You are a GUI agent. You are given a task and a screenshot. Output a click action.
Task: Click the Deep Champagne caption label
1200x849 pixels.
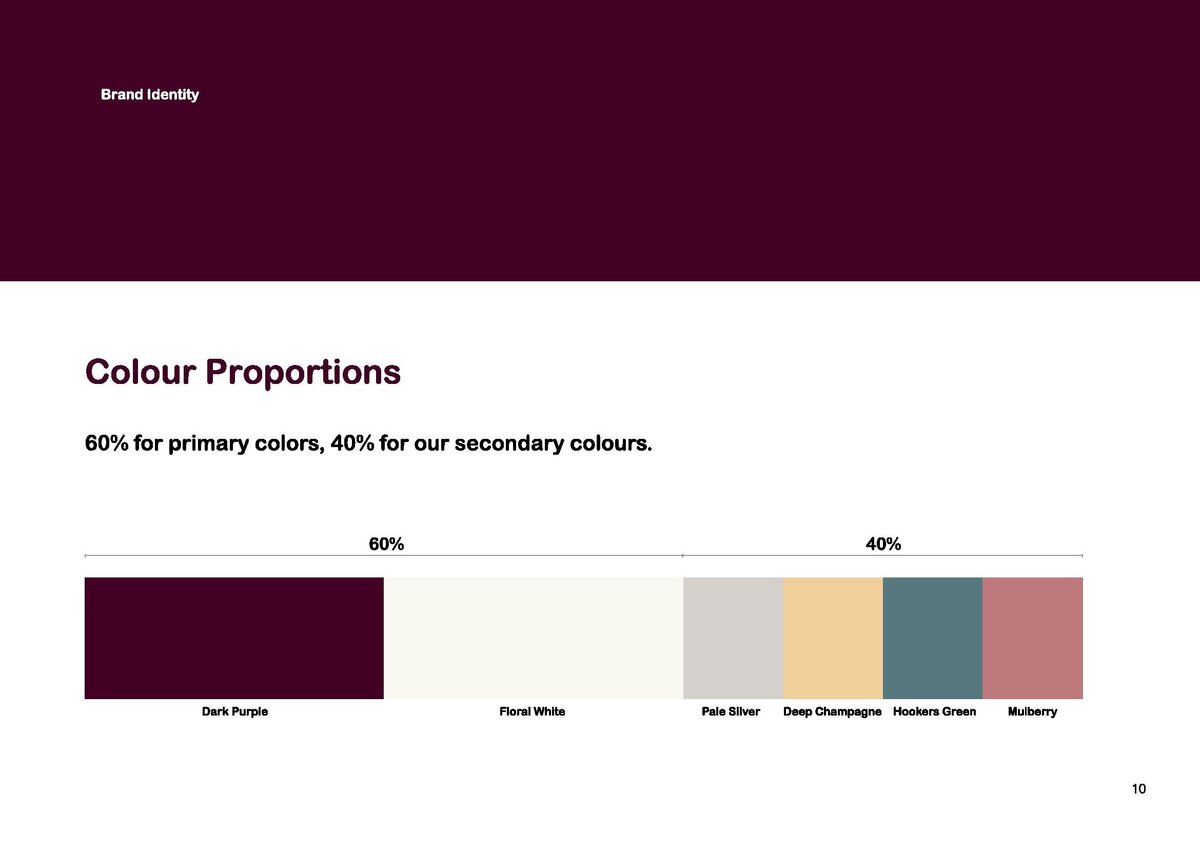(833, 712)
